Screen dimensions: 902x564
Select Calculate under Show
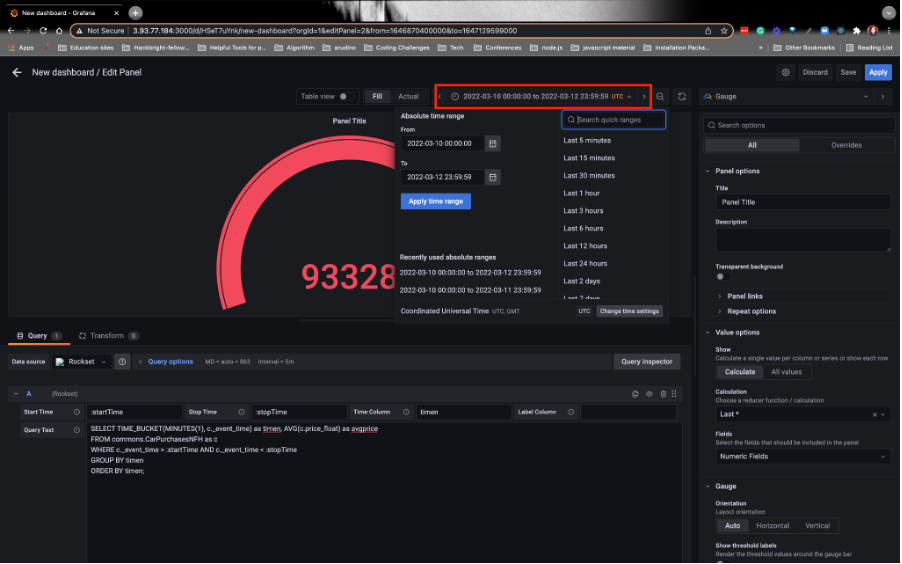click(740, 372)
